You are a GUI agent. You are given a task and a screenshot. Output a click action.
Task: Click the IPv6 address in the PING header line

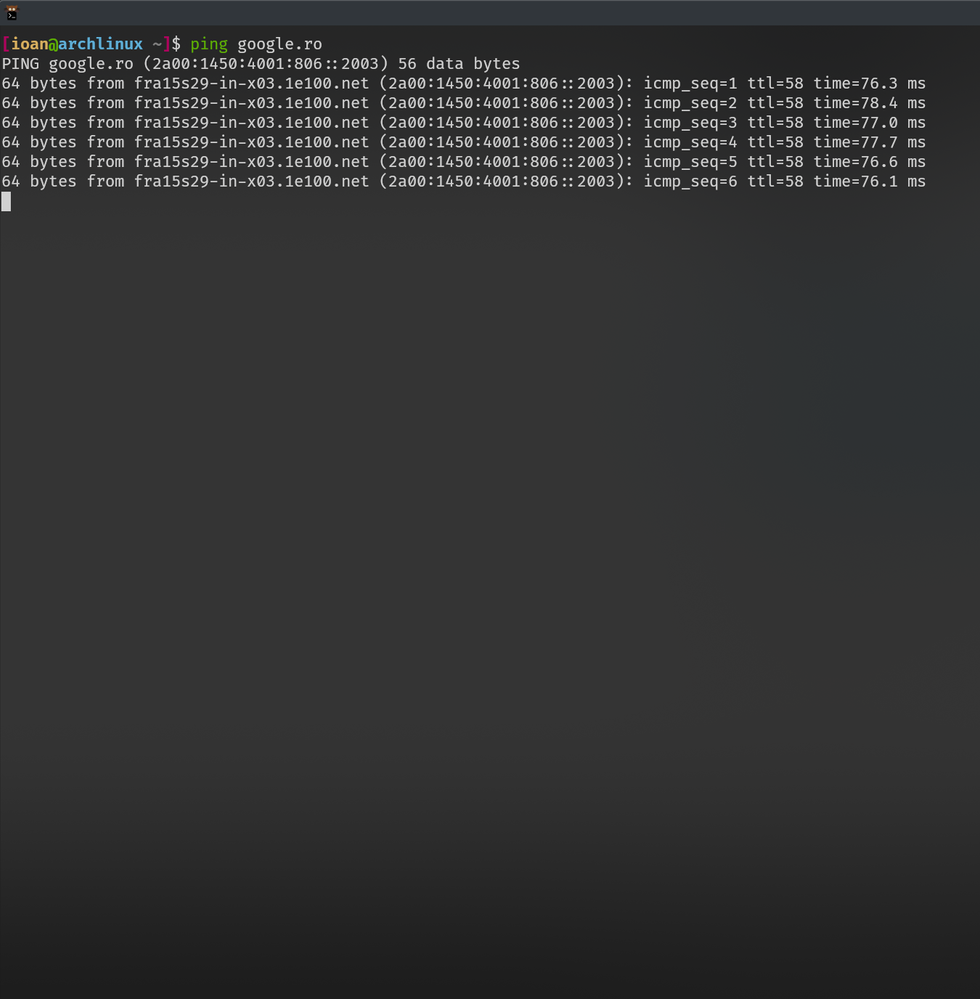[x=265, y=64]
